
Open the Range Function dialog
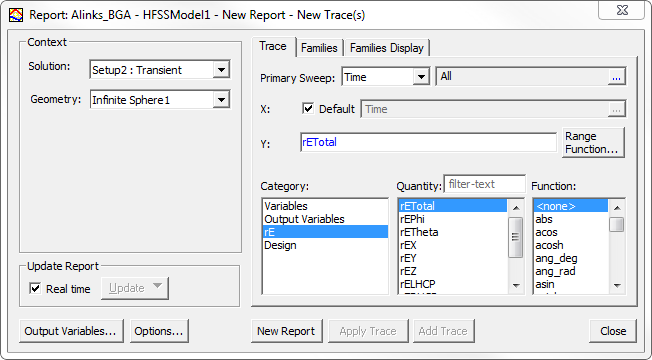point(593,143)
